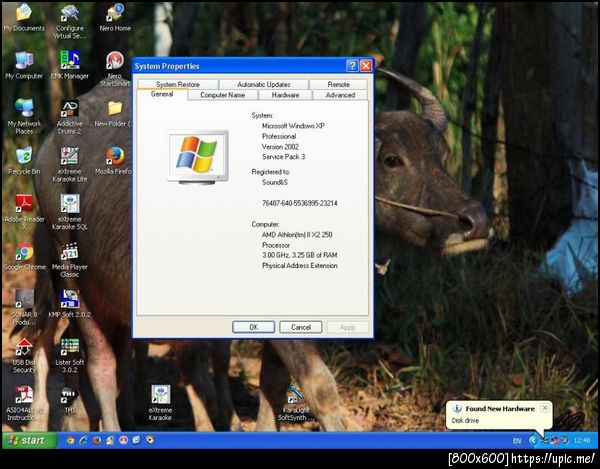Open the Remote tab

(339, 84)
